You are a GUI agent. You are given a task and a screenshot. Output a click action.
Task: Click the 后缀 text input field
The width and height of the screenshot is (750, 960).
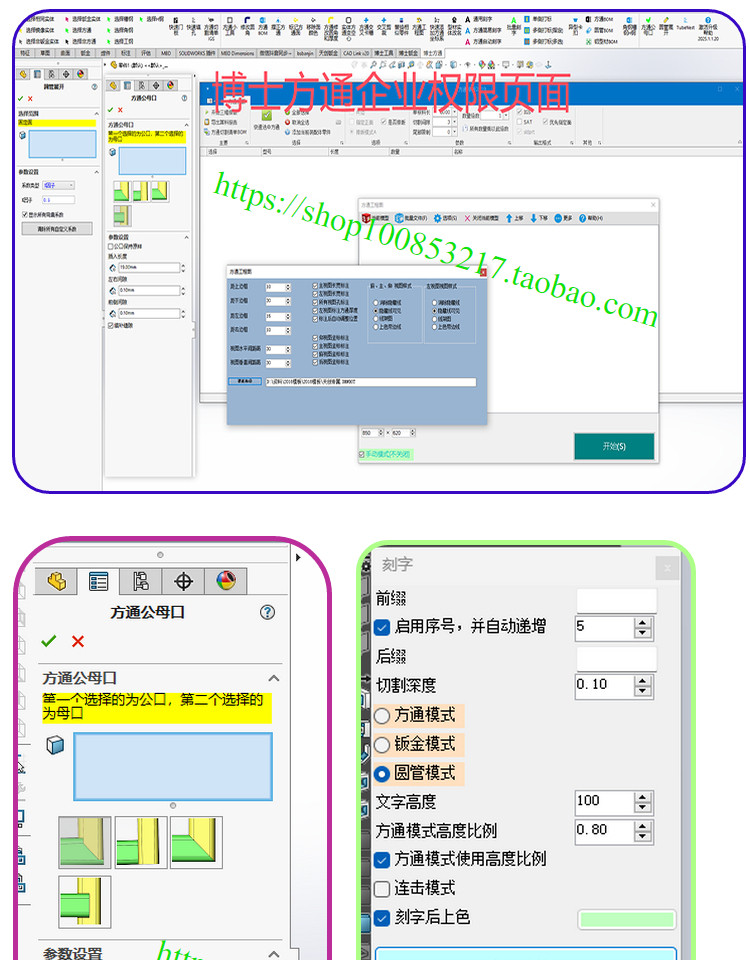coord(617,659)
